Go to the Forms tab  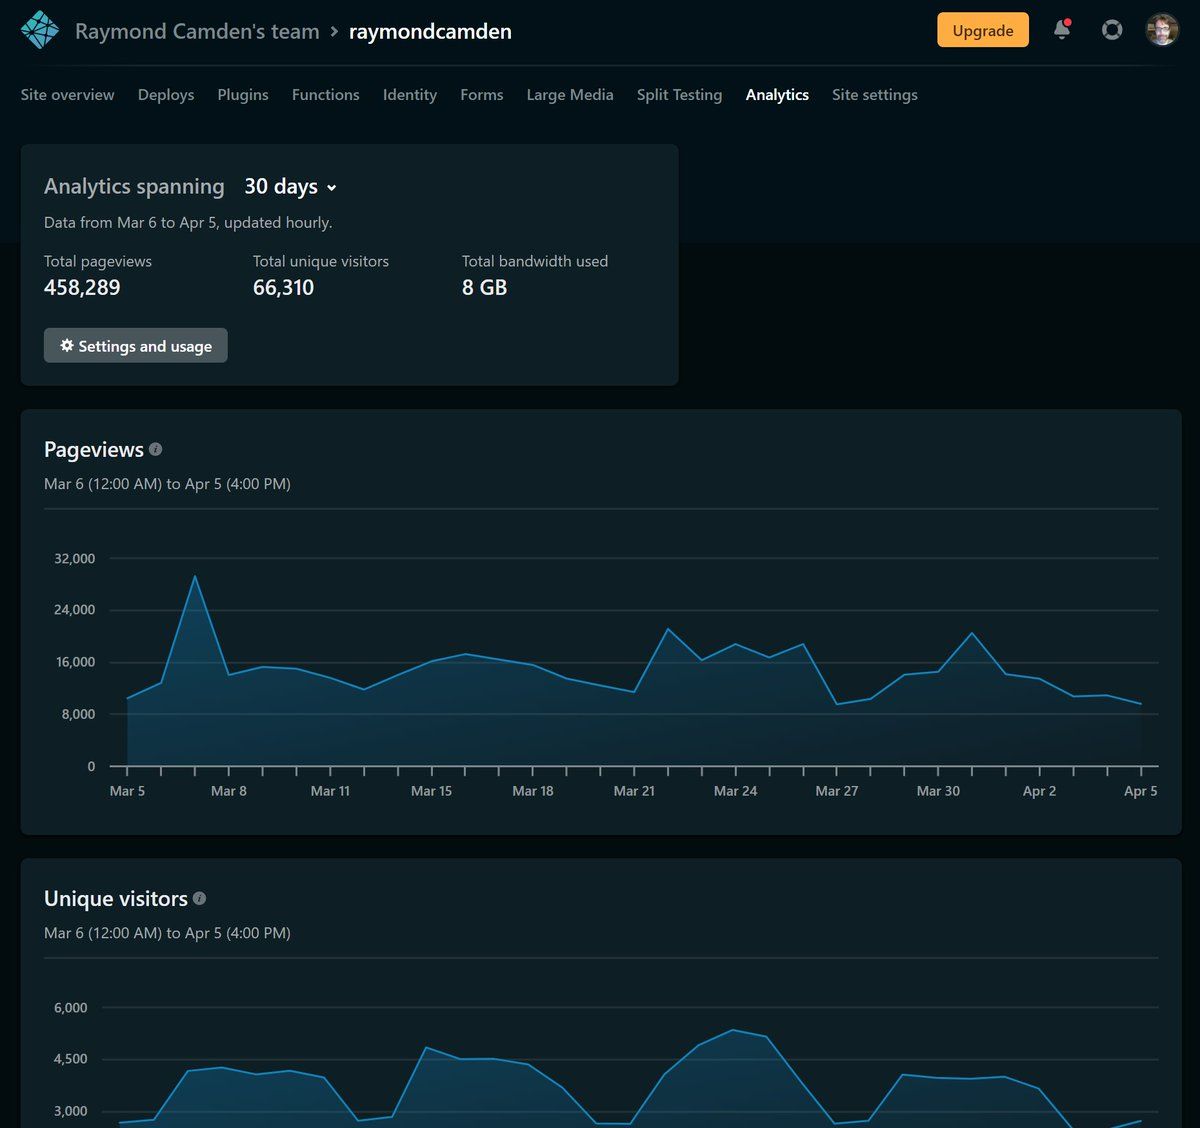[481, 95]
